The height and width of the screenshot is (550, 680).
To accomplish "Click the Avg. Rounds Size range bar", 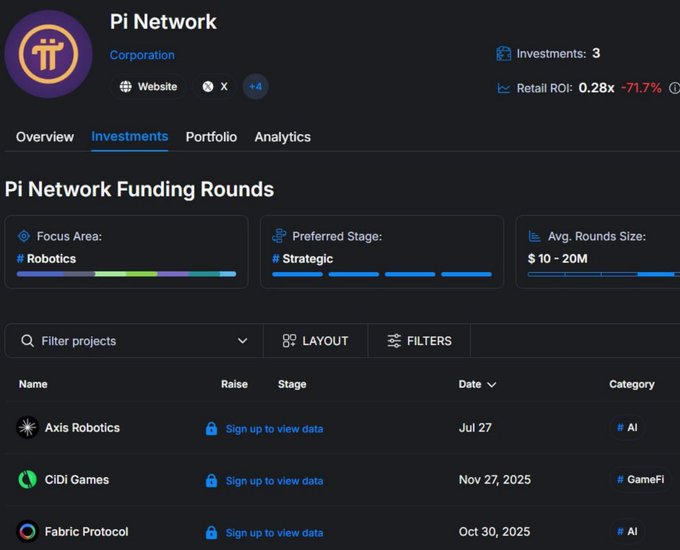I will (x=604, y=274).
